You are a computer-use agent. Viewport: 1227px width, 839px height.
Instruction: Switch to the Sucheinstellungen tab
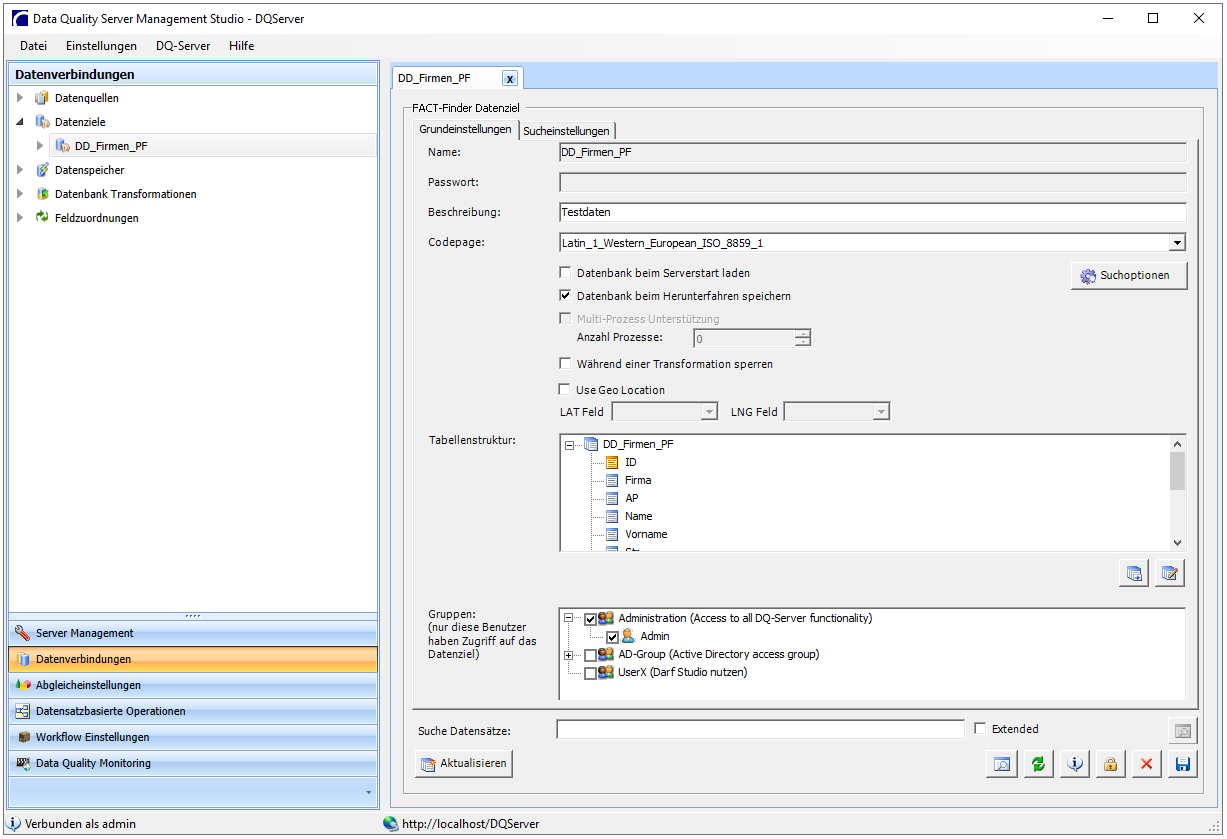[x=566, y=130]
